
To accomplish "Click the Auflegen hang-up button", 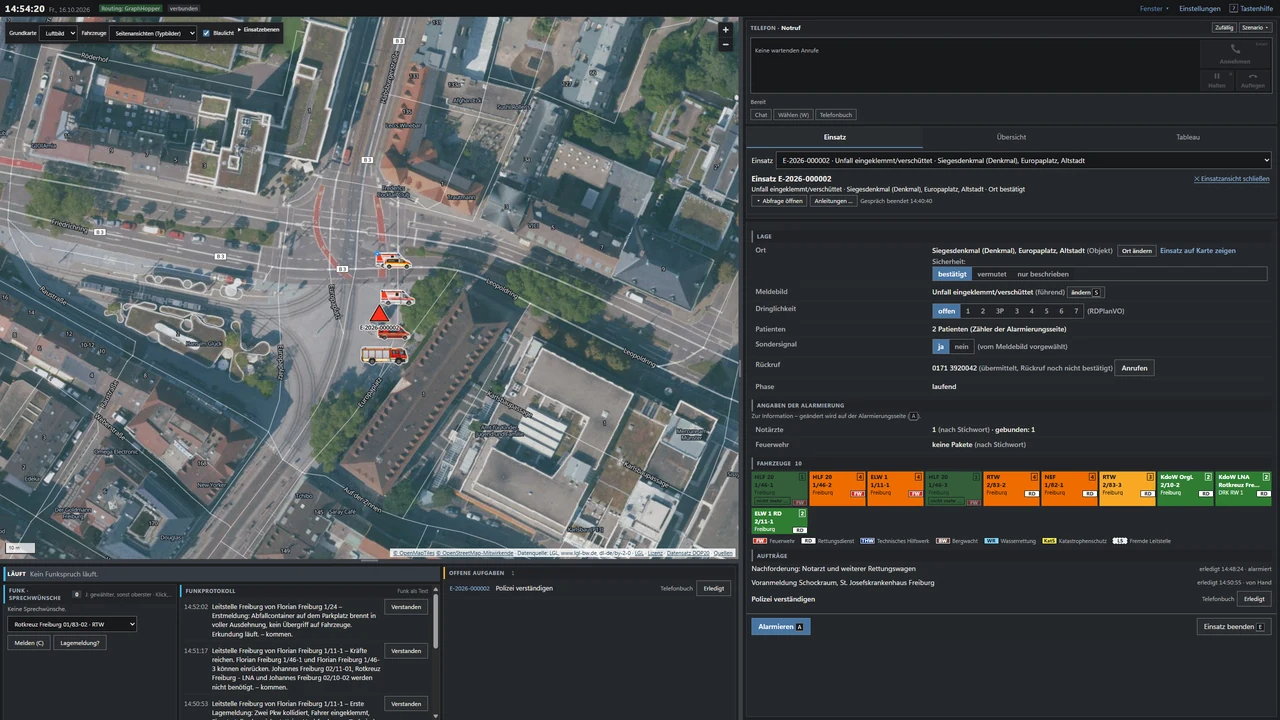I will [1252, 80].
